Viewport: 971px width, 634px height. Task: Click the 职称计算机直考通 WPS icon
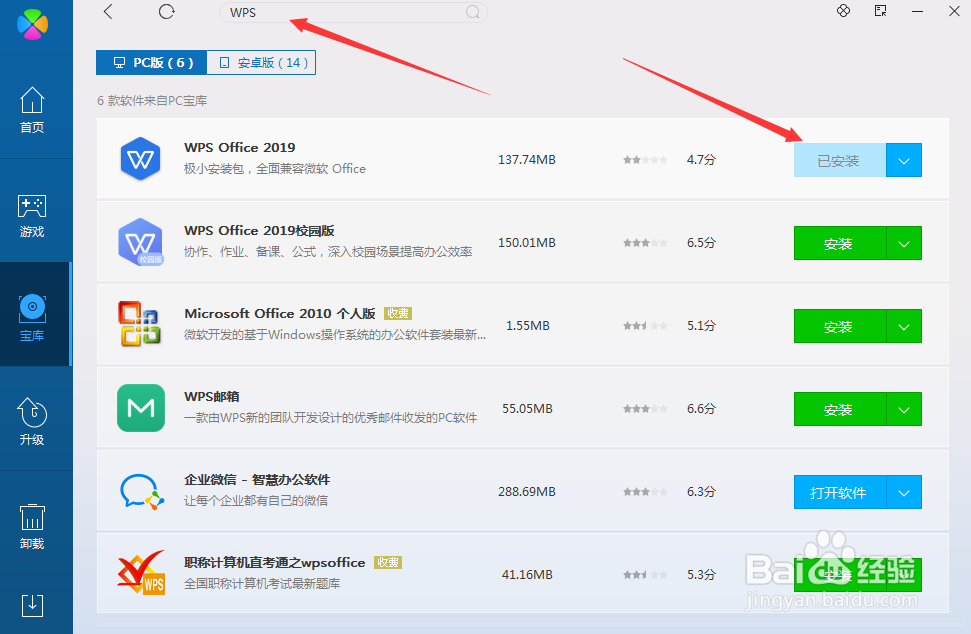142,573
